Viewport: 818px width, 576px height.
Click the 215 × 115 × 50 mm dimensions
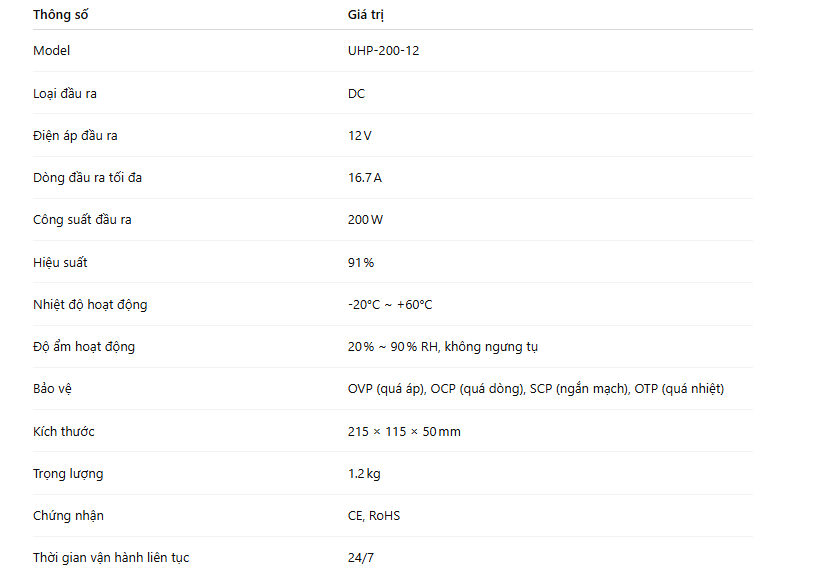point(404,431)
